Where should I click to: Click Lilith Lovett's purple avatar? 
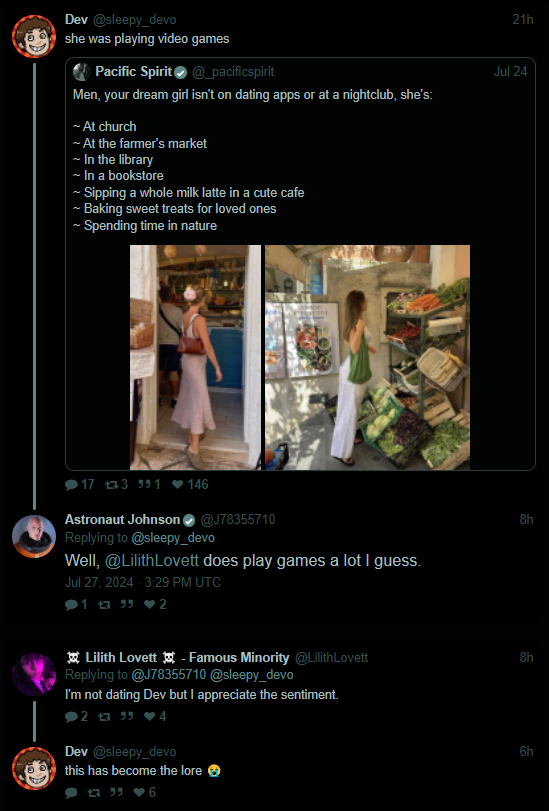pyautogui.click(x=34, y=674)
